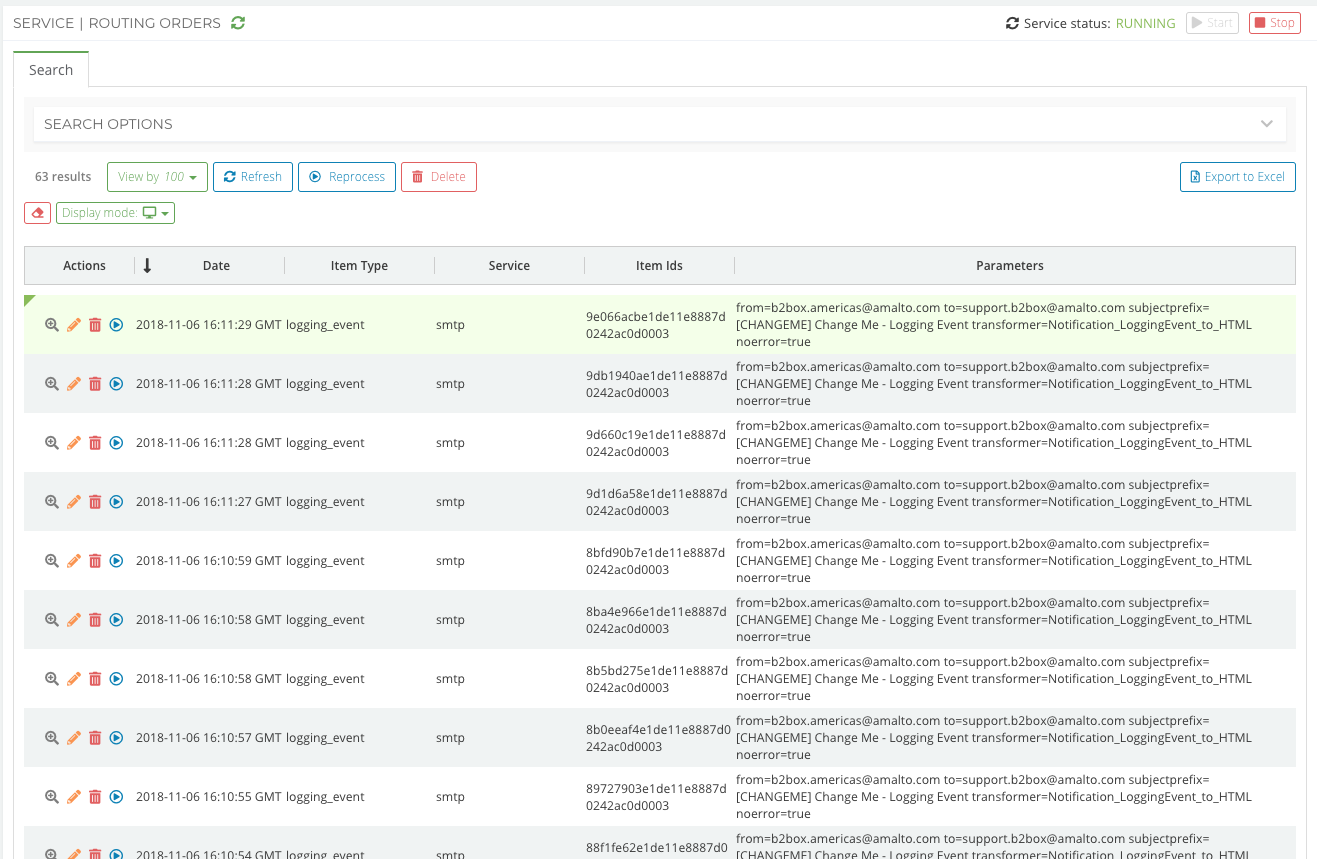This screenshot has width=1317, height=859.
Task: Click pencil icon on first 16:10:58 order
Action: (74, 620)
